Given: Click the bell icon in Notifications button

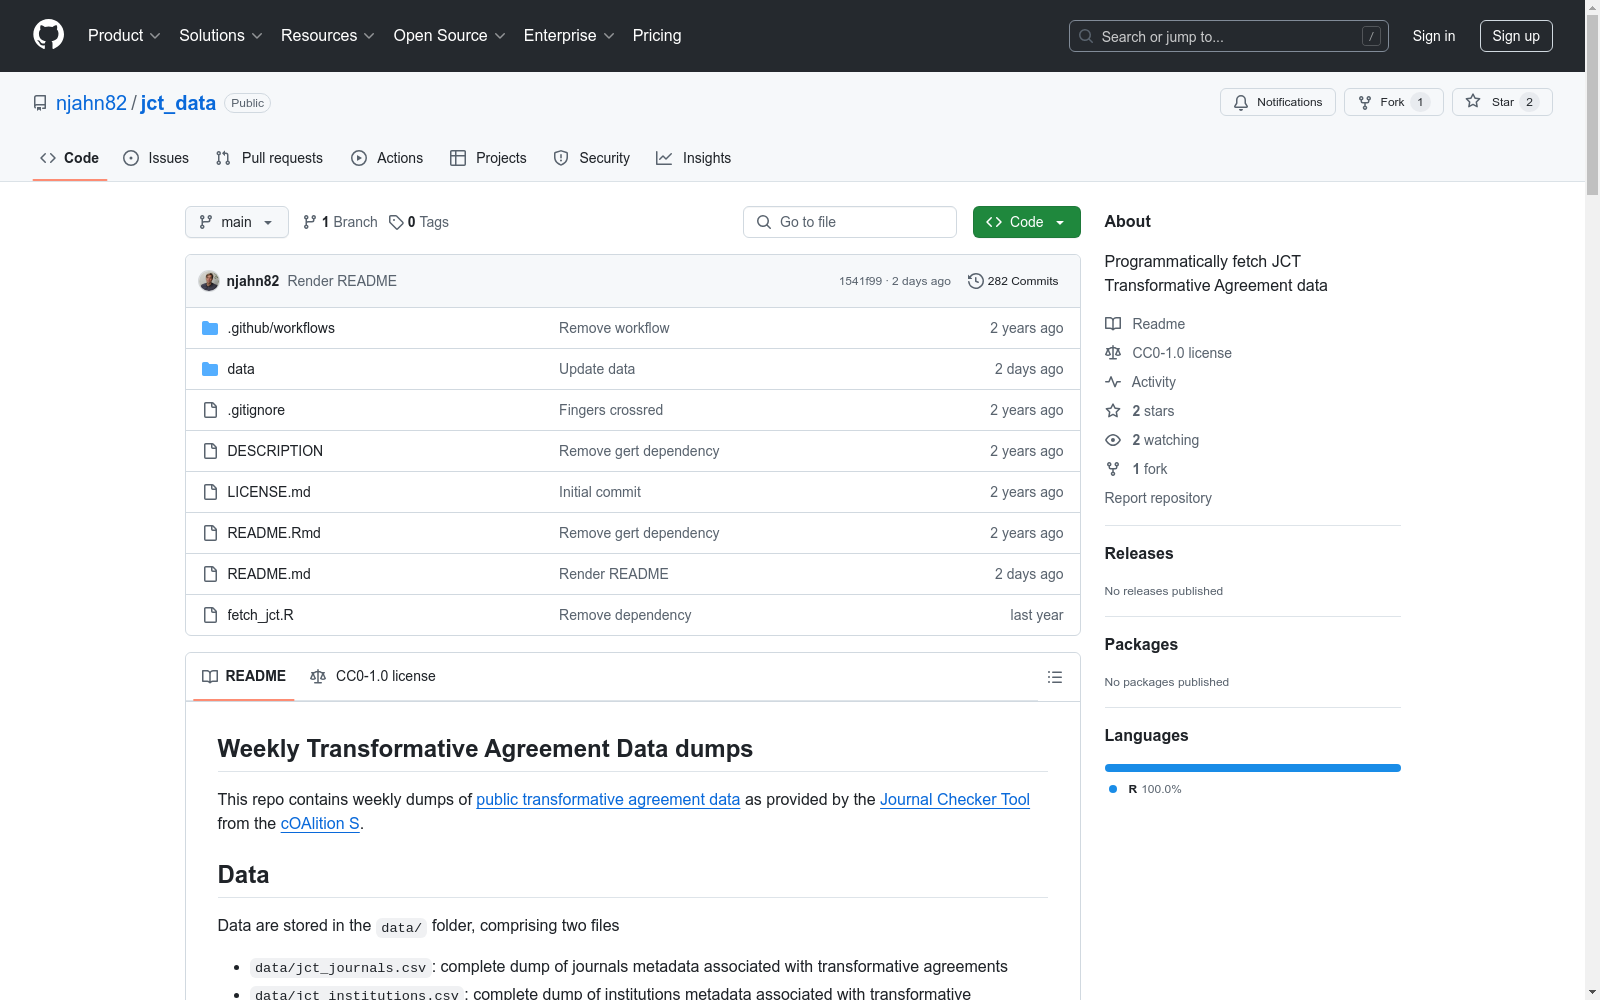Looking at the screenshot, I should pos(1241,102).
